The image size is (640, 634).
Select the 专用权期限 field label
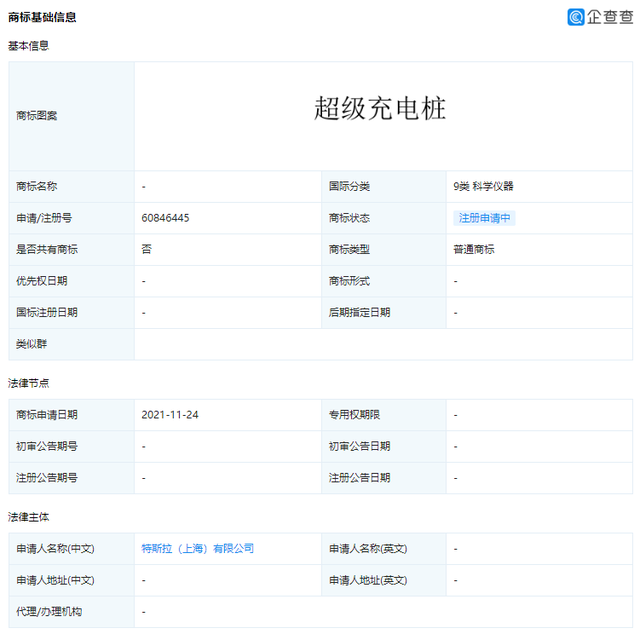coord(354,415)
